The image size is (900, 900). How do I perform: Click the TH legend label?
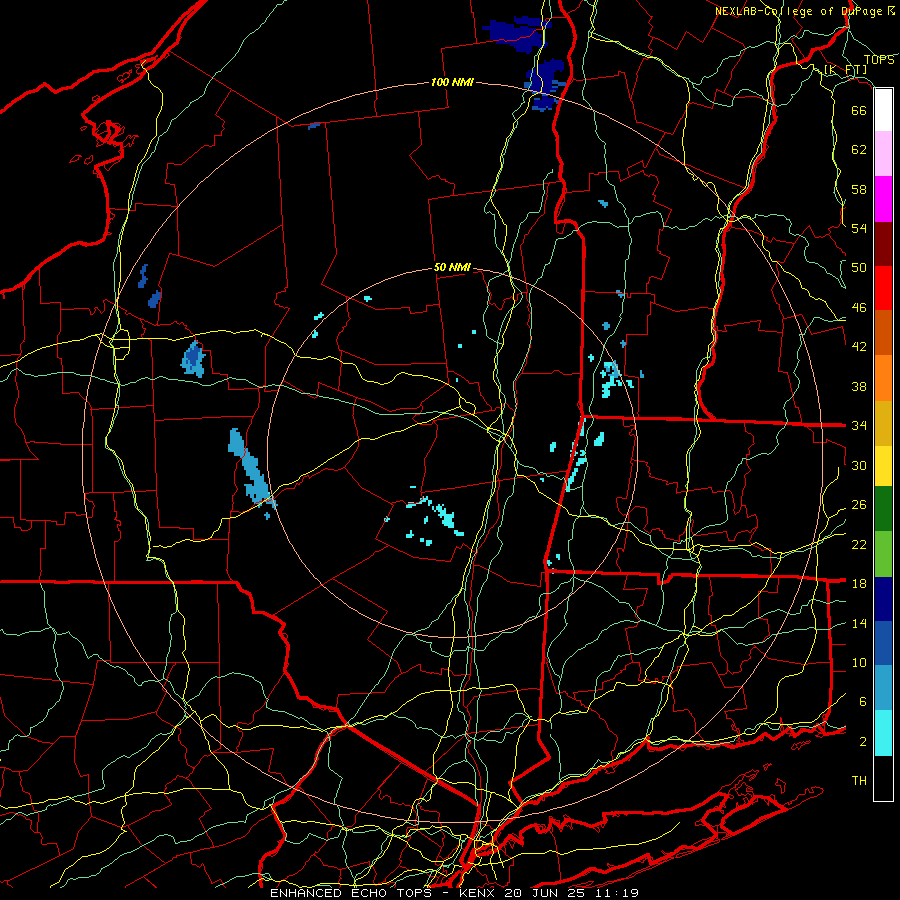click(859, 781)
